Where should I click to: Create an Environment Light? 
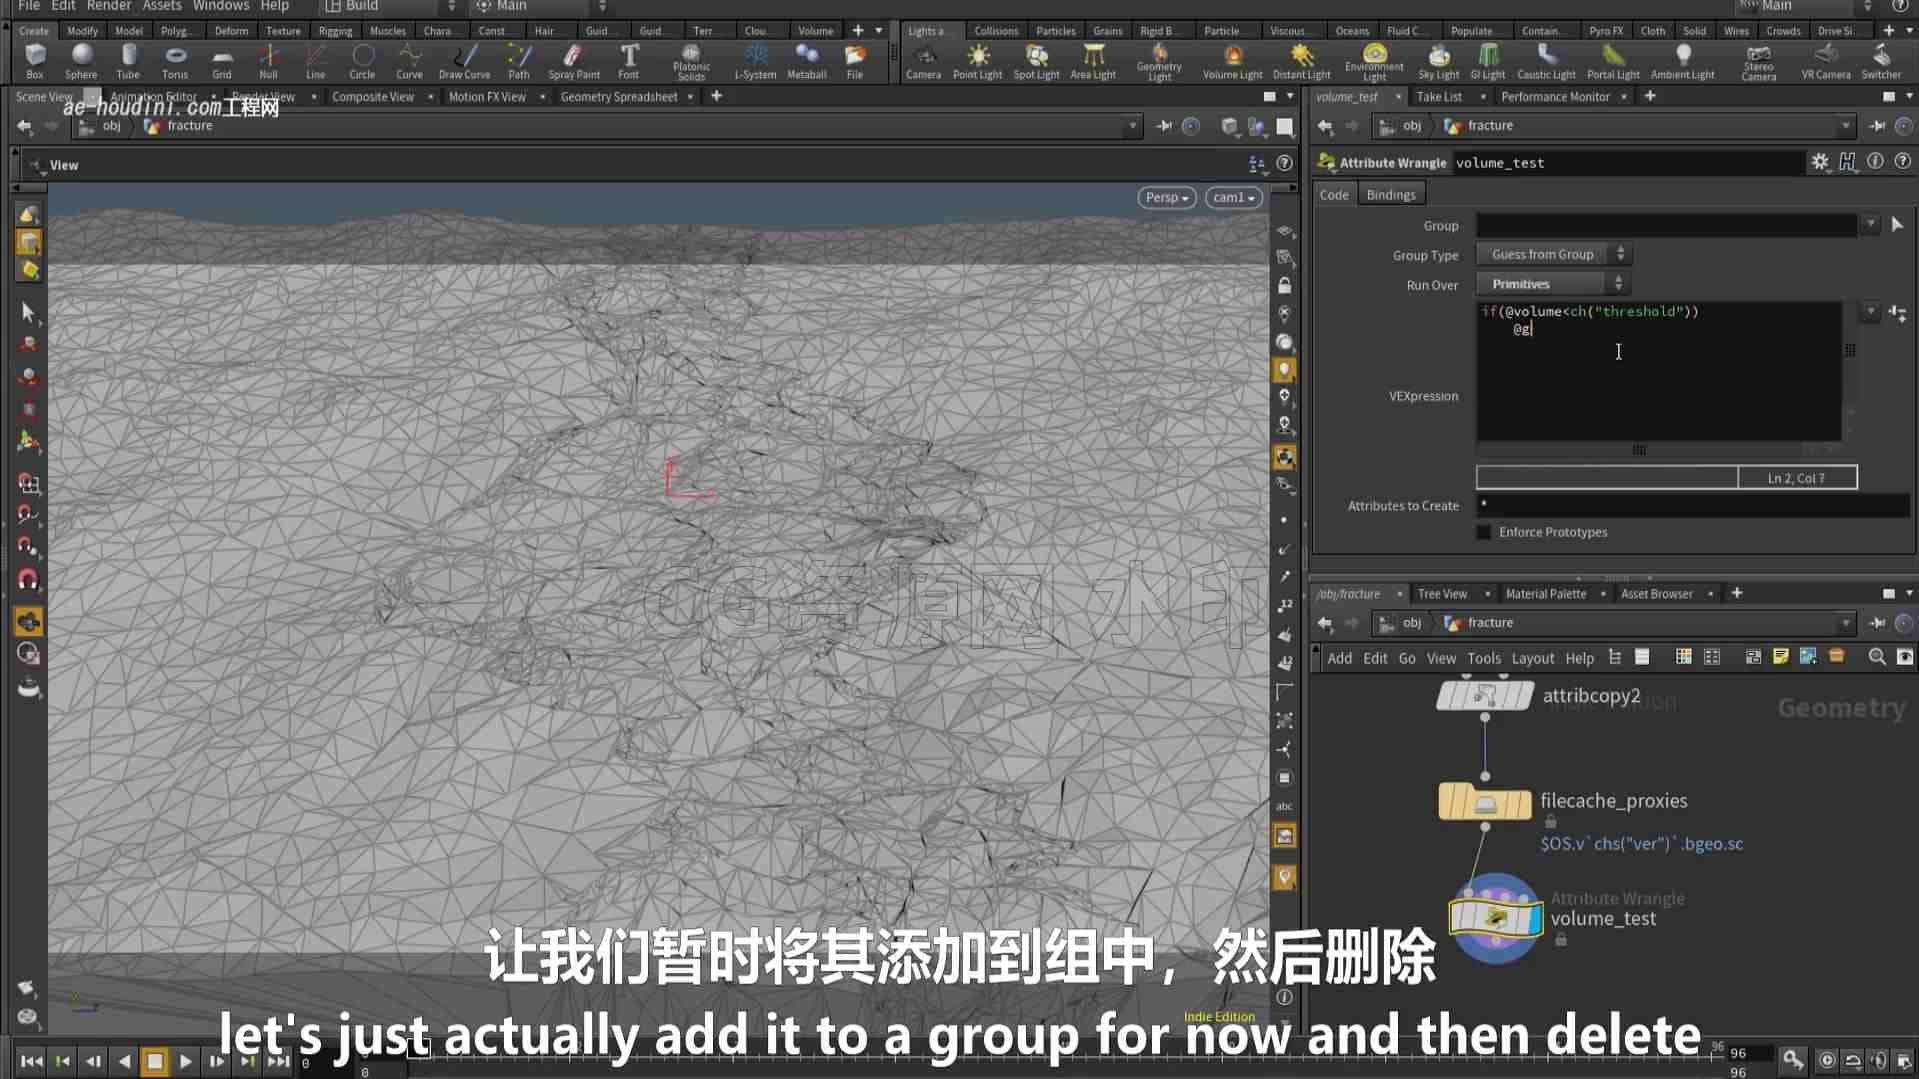click(x=1374, y=62)
